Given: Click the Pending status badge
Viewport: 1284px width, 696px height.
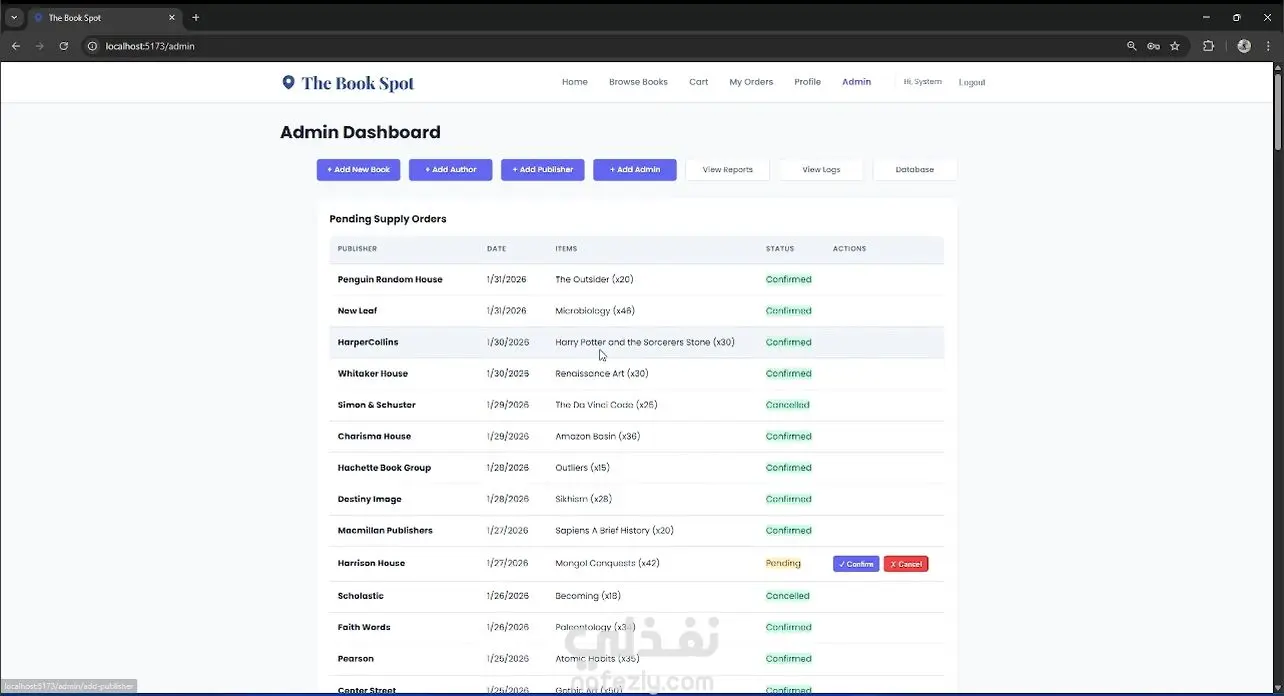Looking at the screenshot, I should click(x=783, y=563).
